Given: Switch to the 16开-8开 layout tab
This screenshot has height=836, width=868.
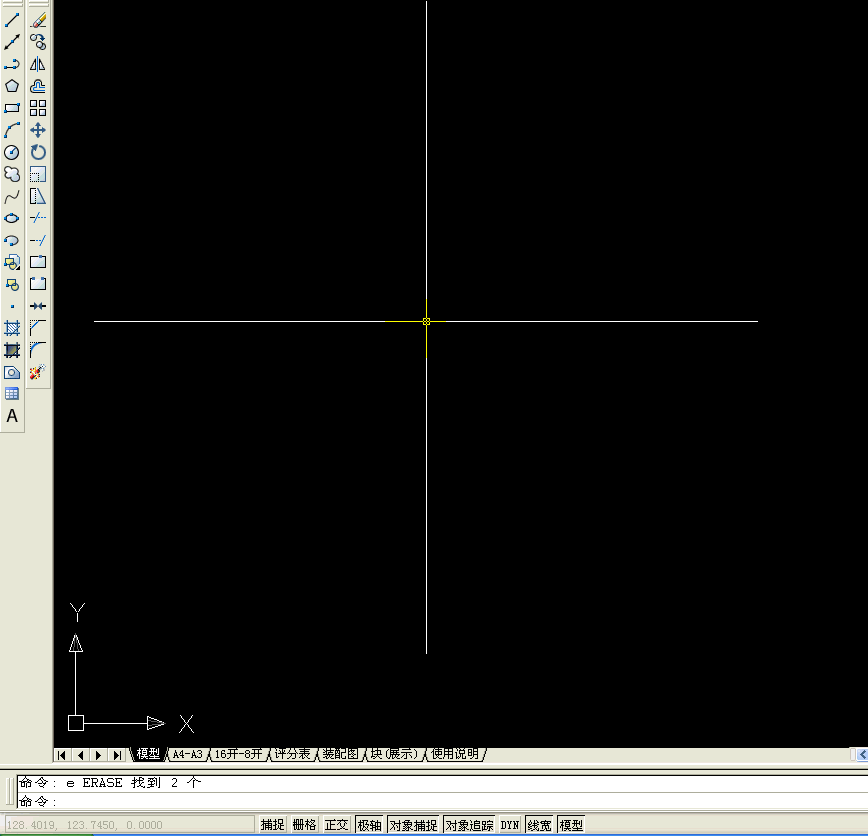Looking at the screenshot, I should (x=239, y=754).
